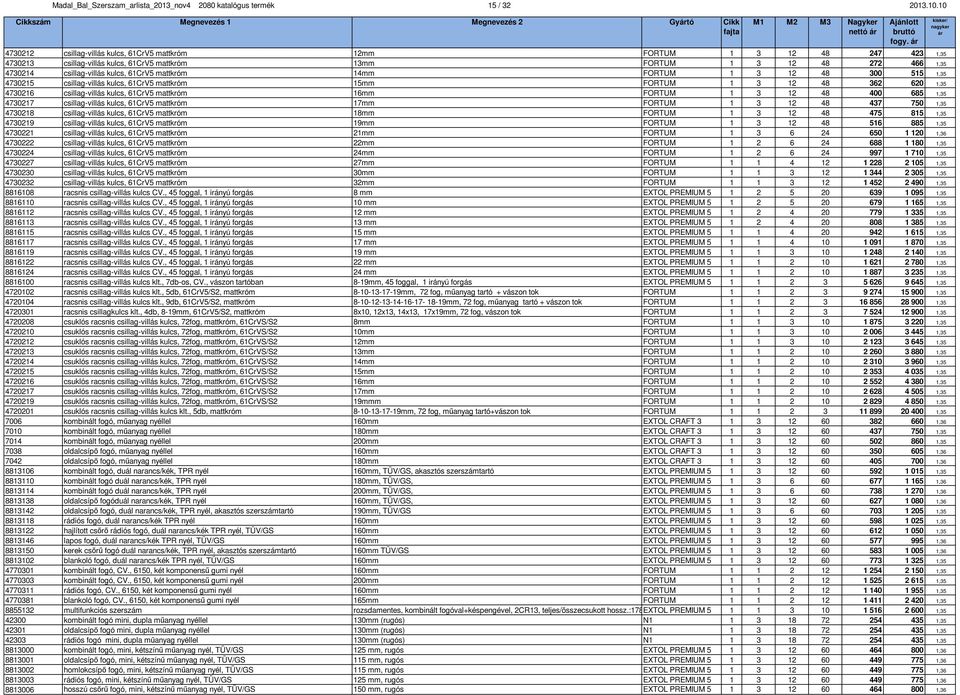Screen dimensions: 960x695
Task: Click manufacturer 'N1' in the 42300 row
Action: point(648,620)
